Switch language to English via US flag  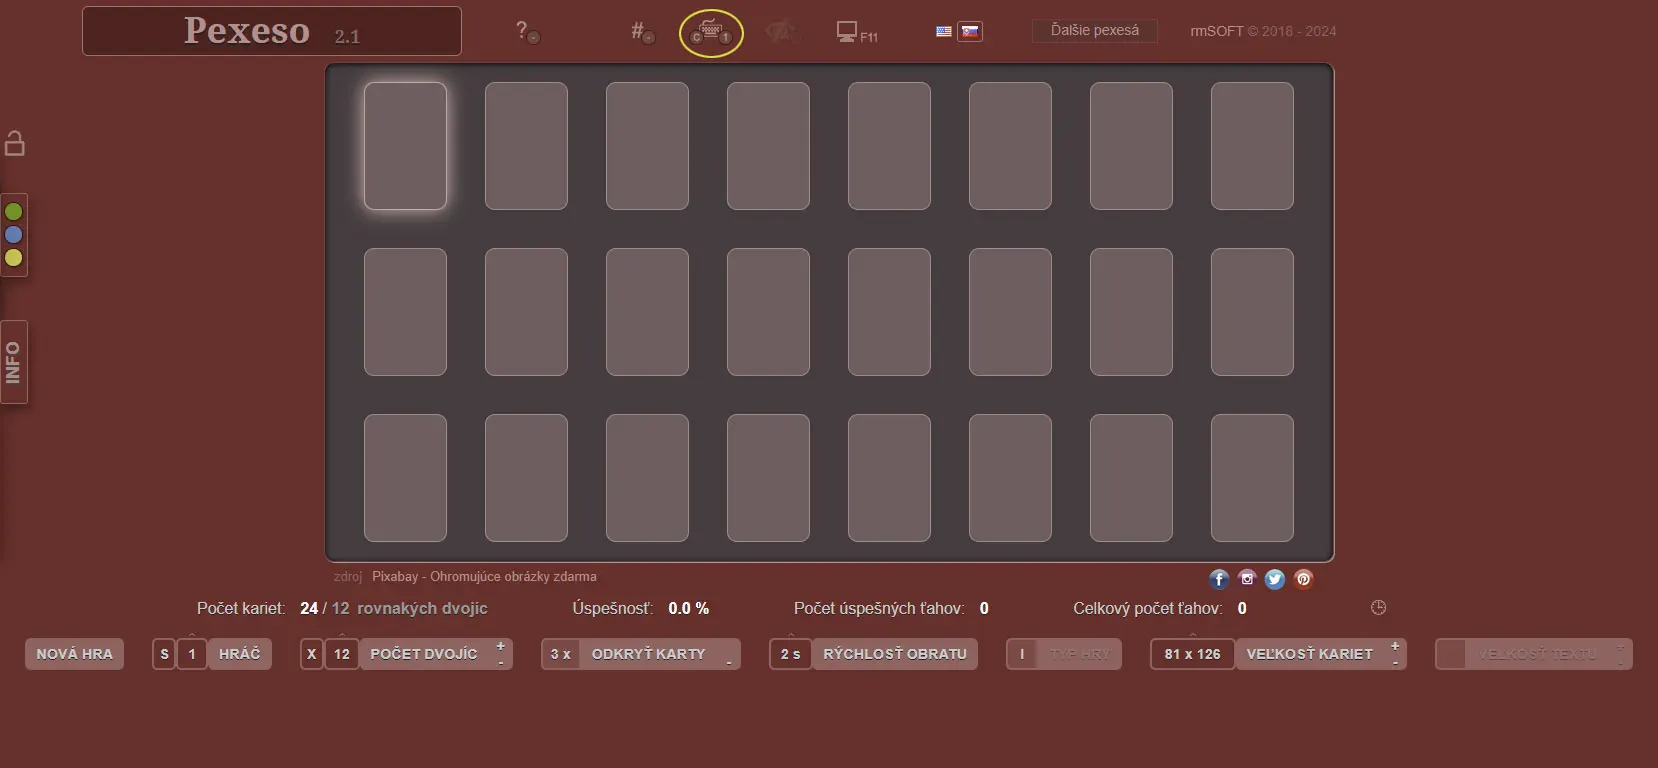(943, 32)
